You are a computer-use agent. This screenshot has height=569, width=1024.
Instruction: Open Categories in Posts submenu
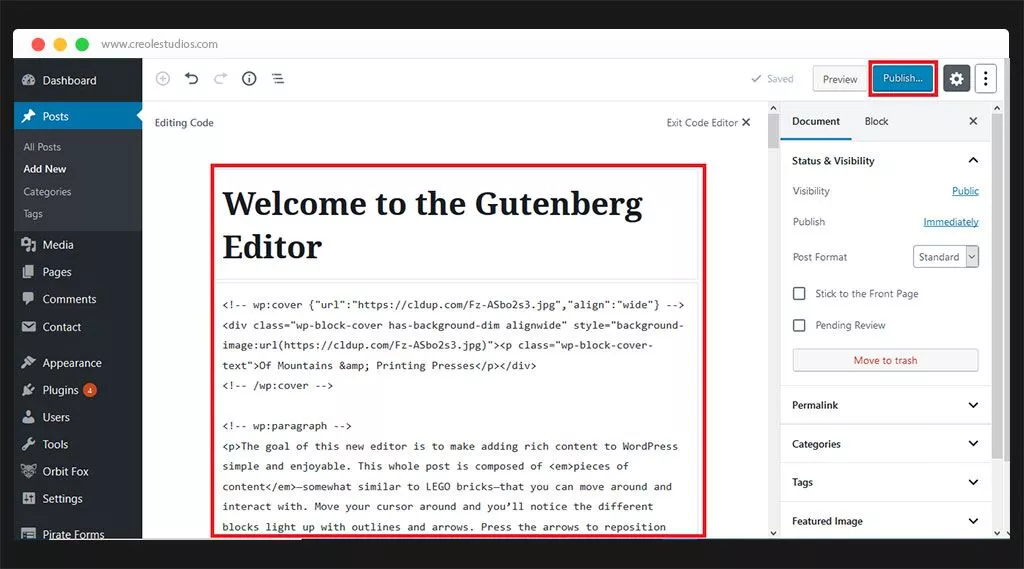coord(47,191)
